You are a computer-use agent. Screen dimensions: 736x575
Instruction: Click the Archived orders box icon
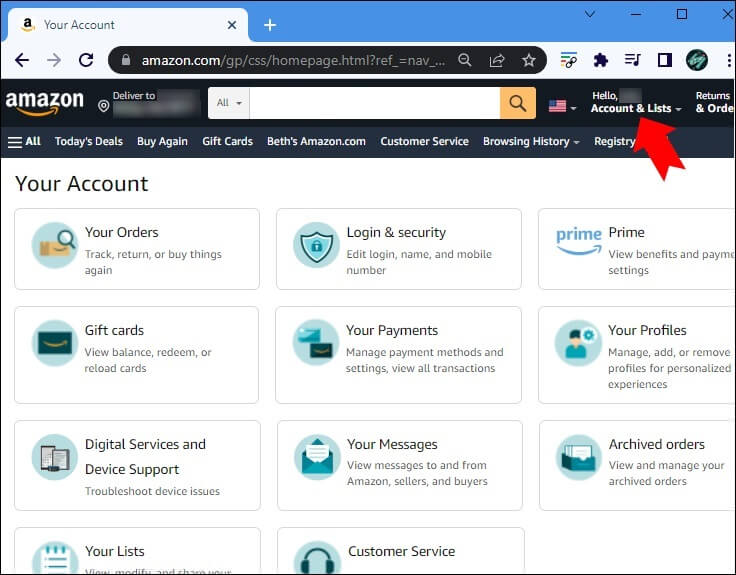click(x=579, y=457)
